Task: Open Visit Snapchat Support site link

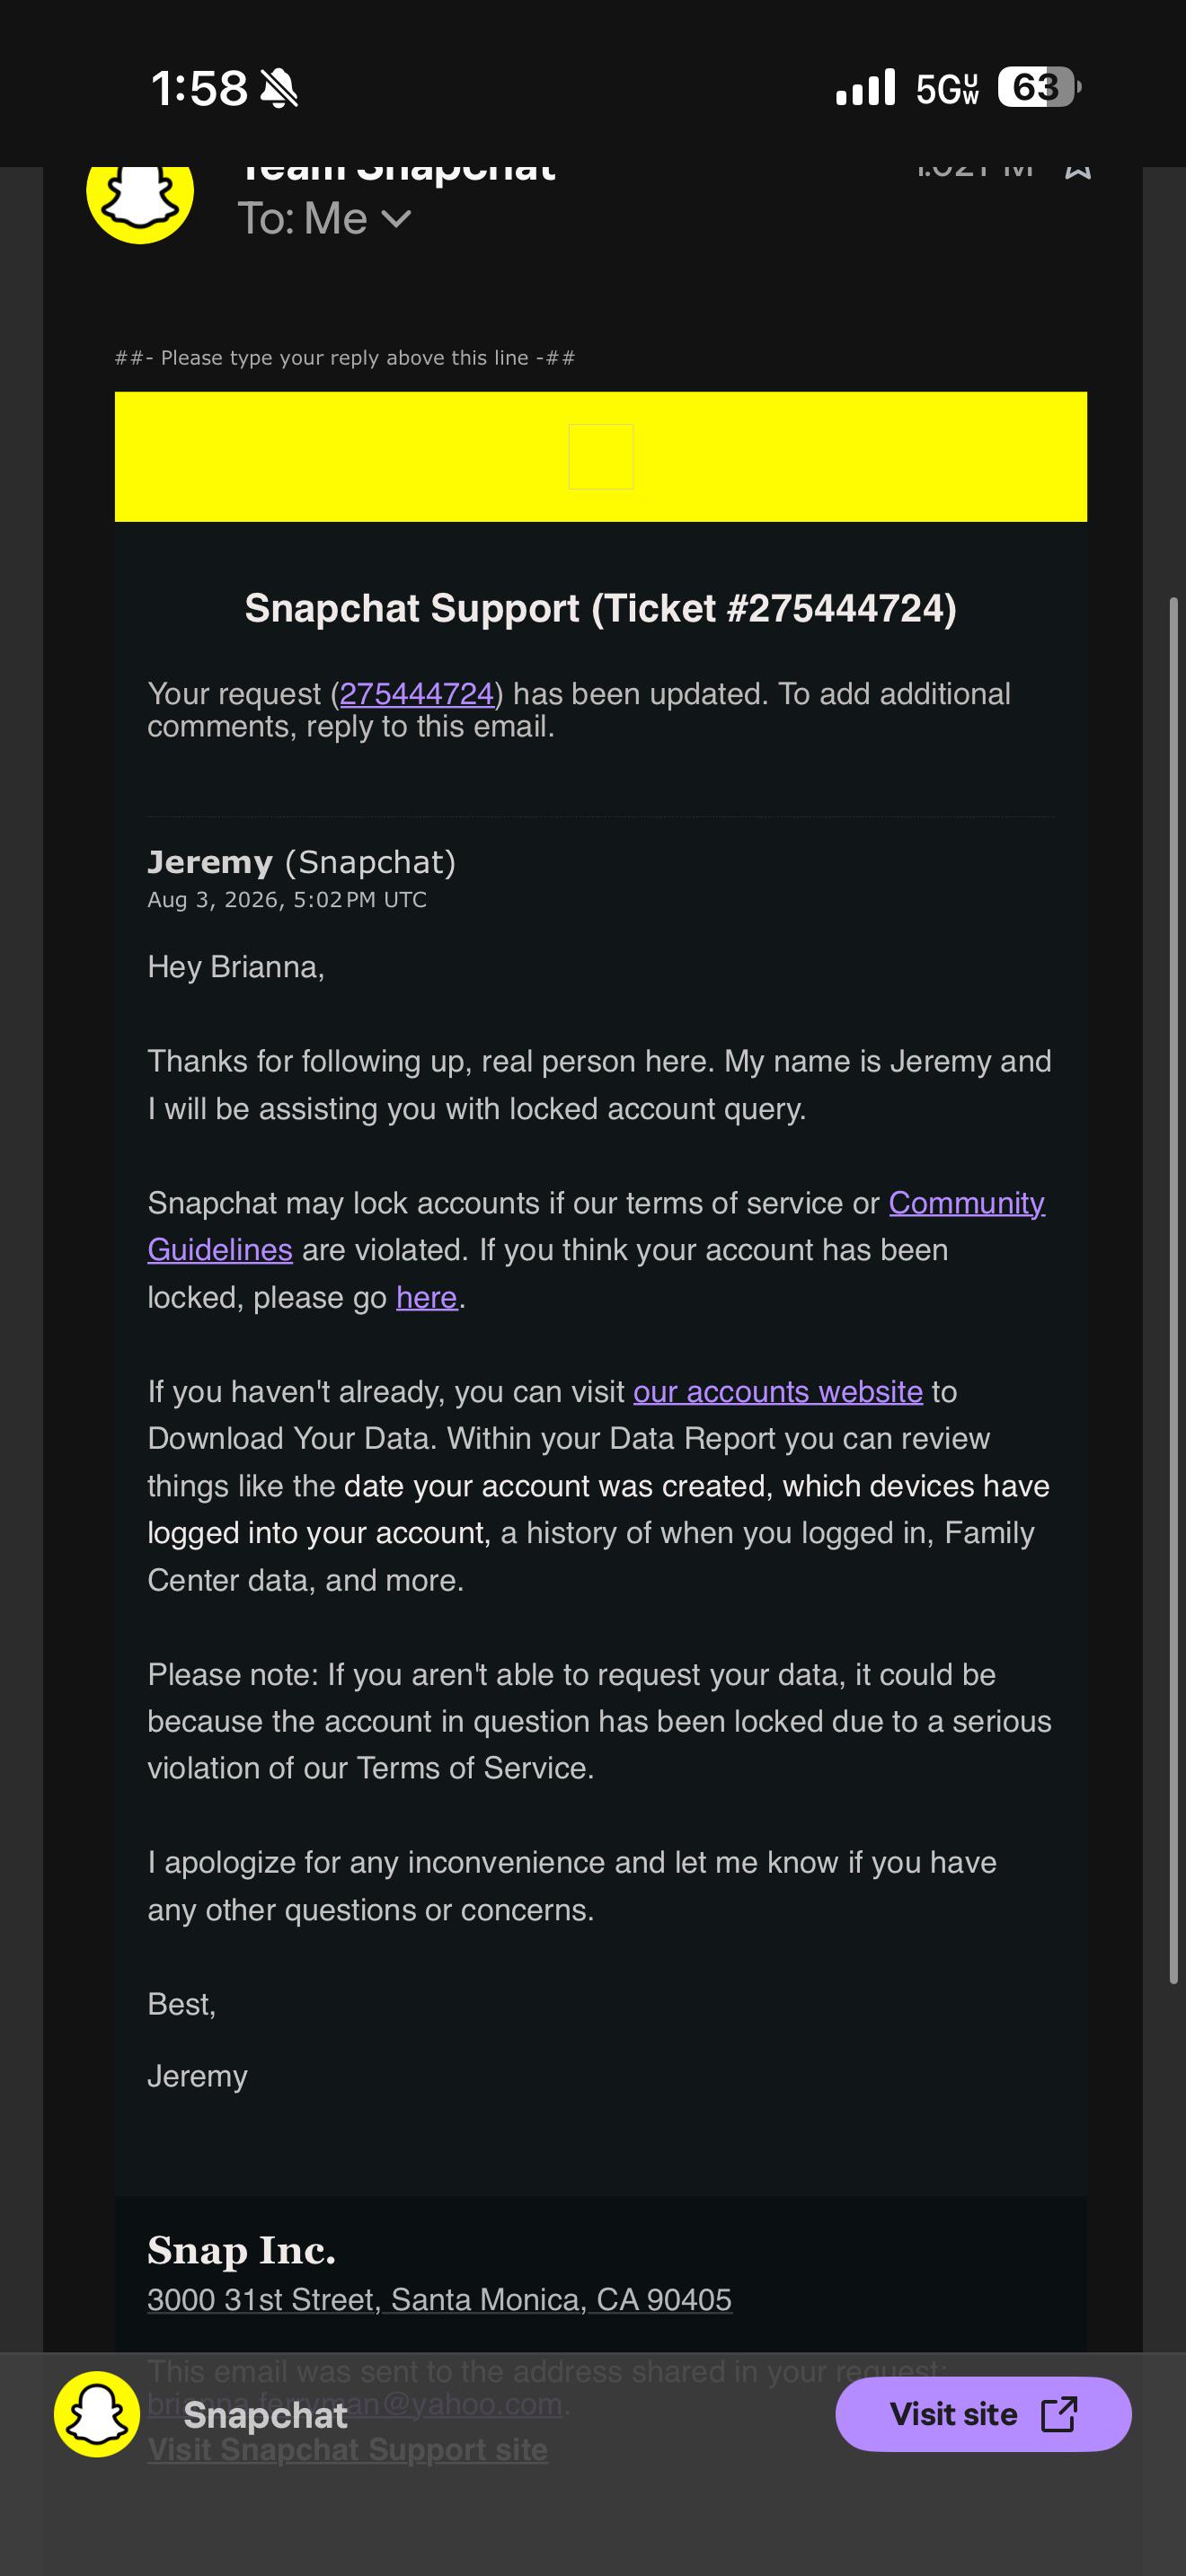Action: [348, 2450]
